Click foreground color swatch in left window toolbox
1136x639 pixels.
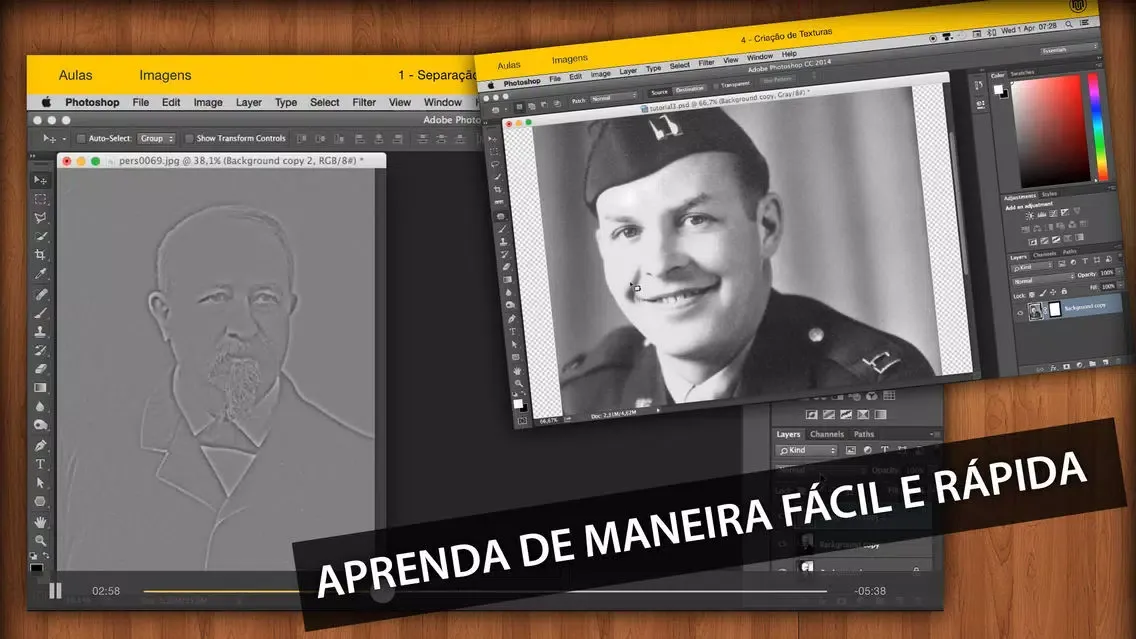[x=36, y=567]
